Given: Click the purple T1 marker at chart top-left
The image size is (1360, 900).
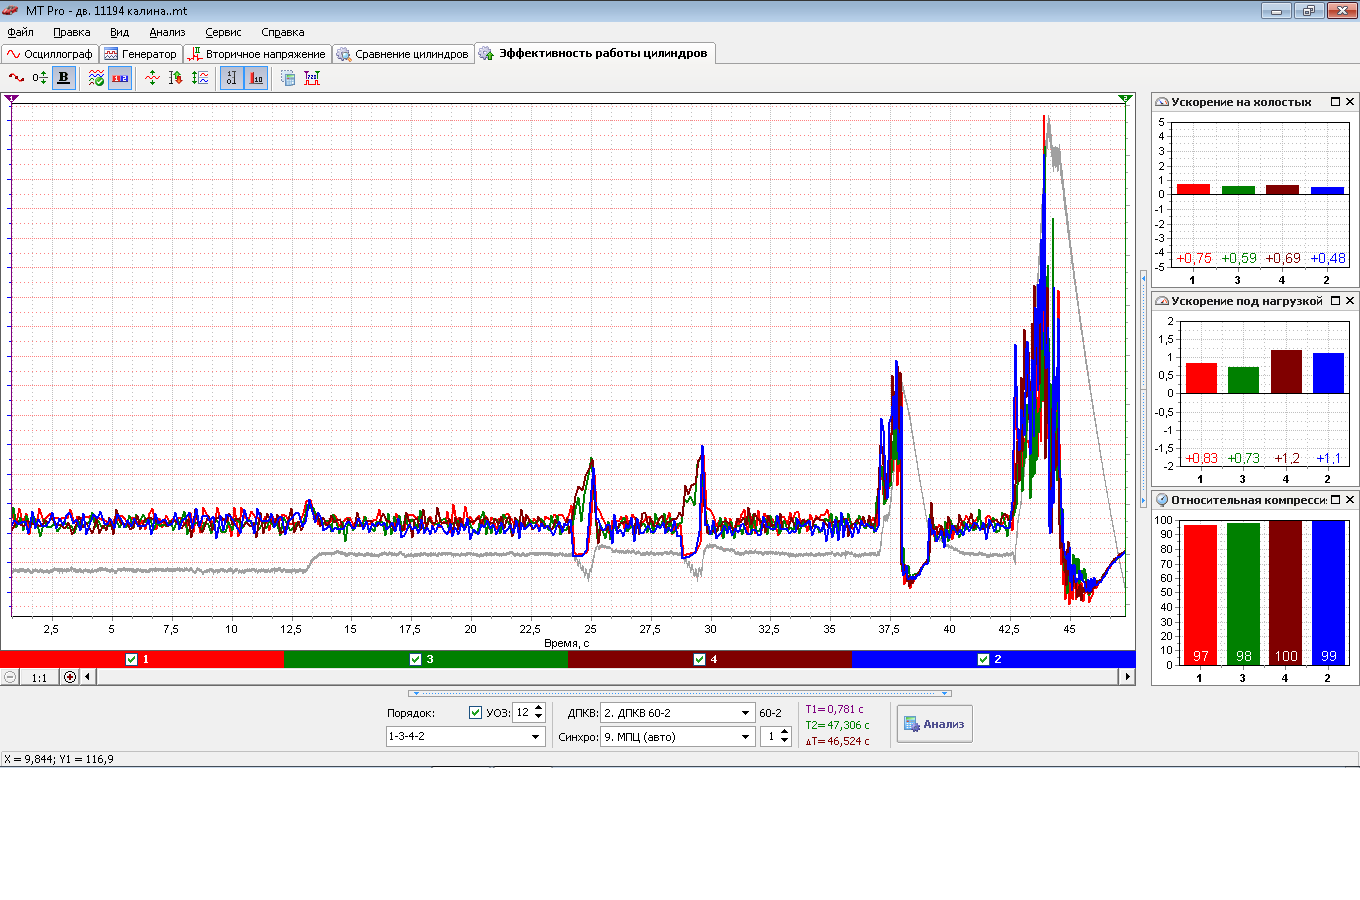Looking at the screenshot, I should pos(11,98).
